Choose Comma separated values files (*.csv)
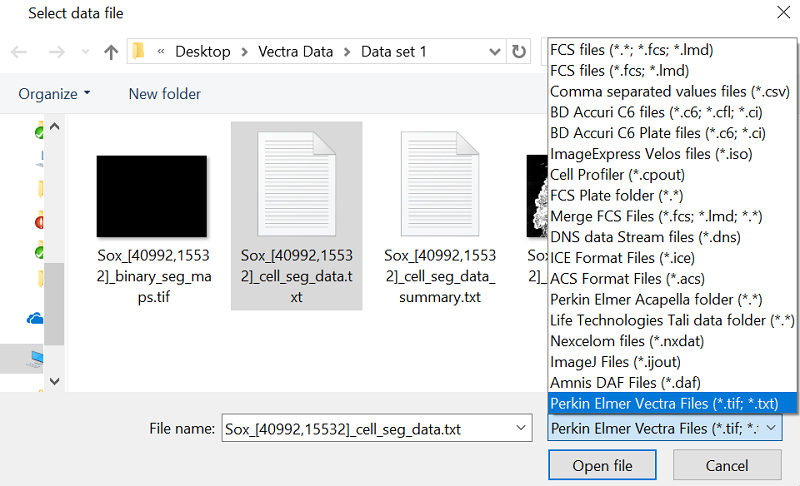This screenshot has height=486, width=800. pyautogui.click(x=669, y=91)
